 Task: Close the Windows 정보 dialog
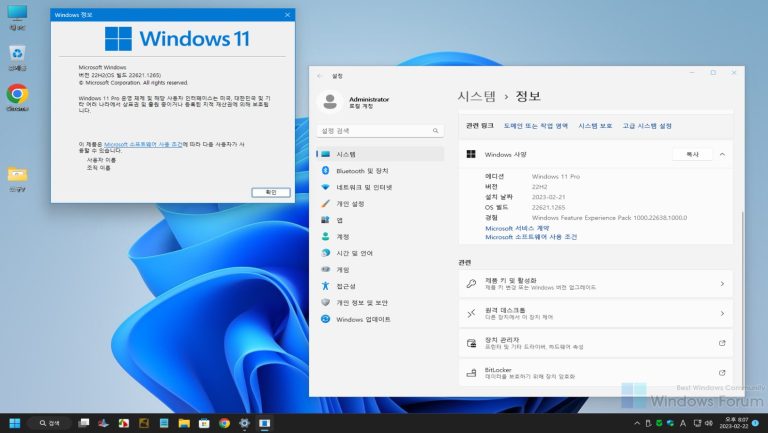[288, 15]
